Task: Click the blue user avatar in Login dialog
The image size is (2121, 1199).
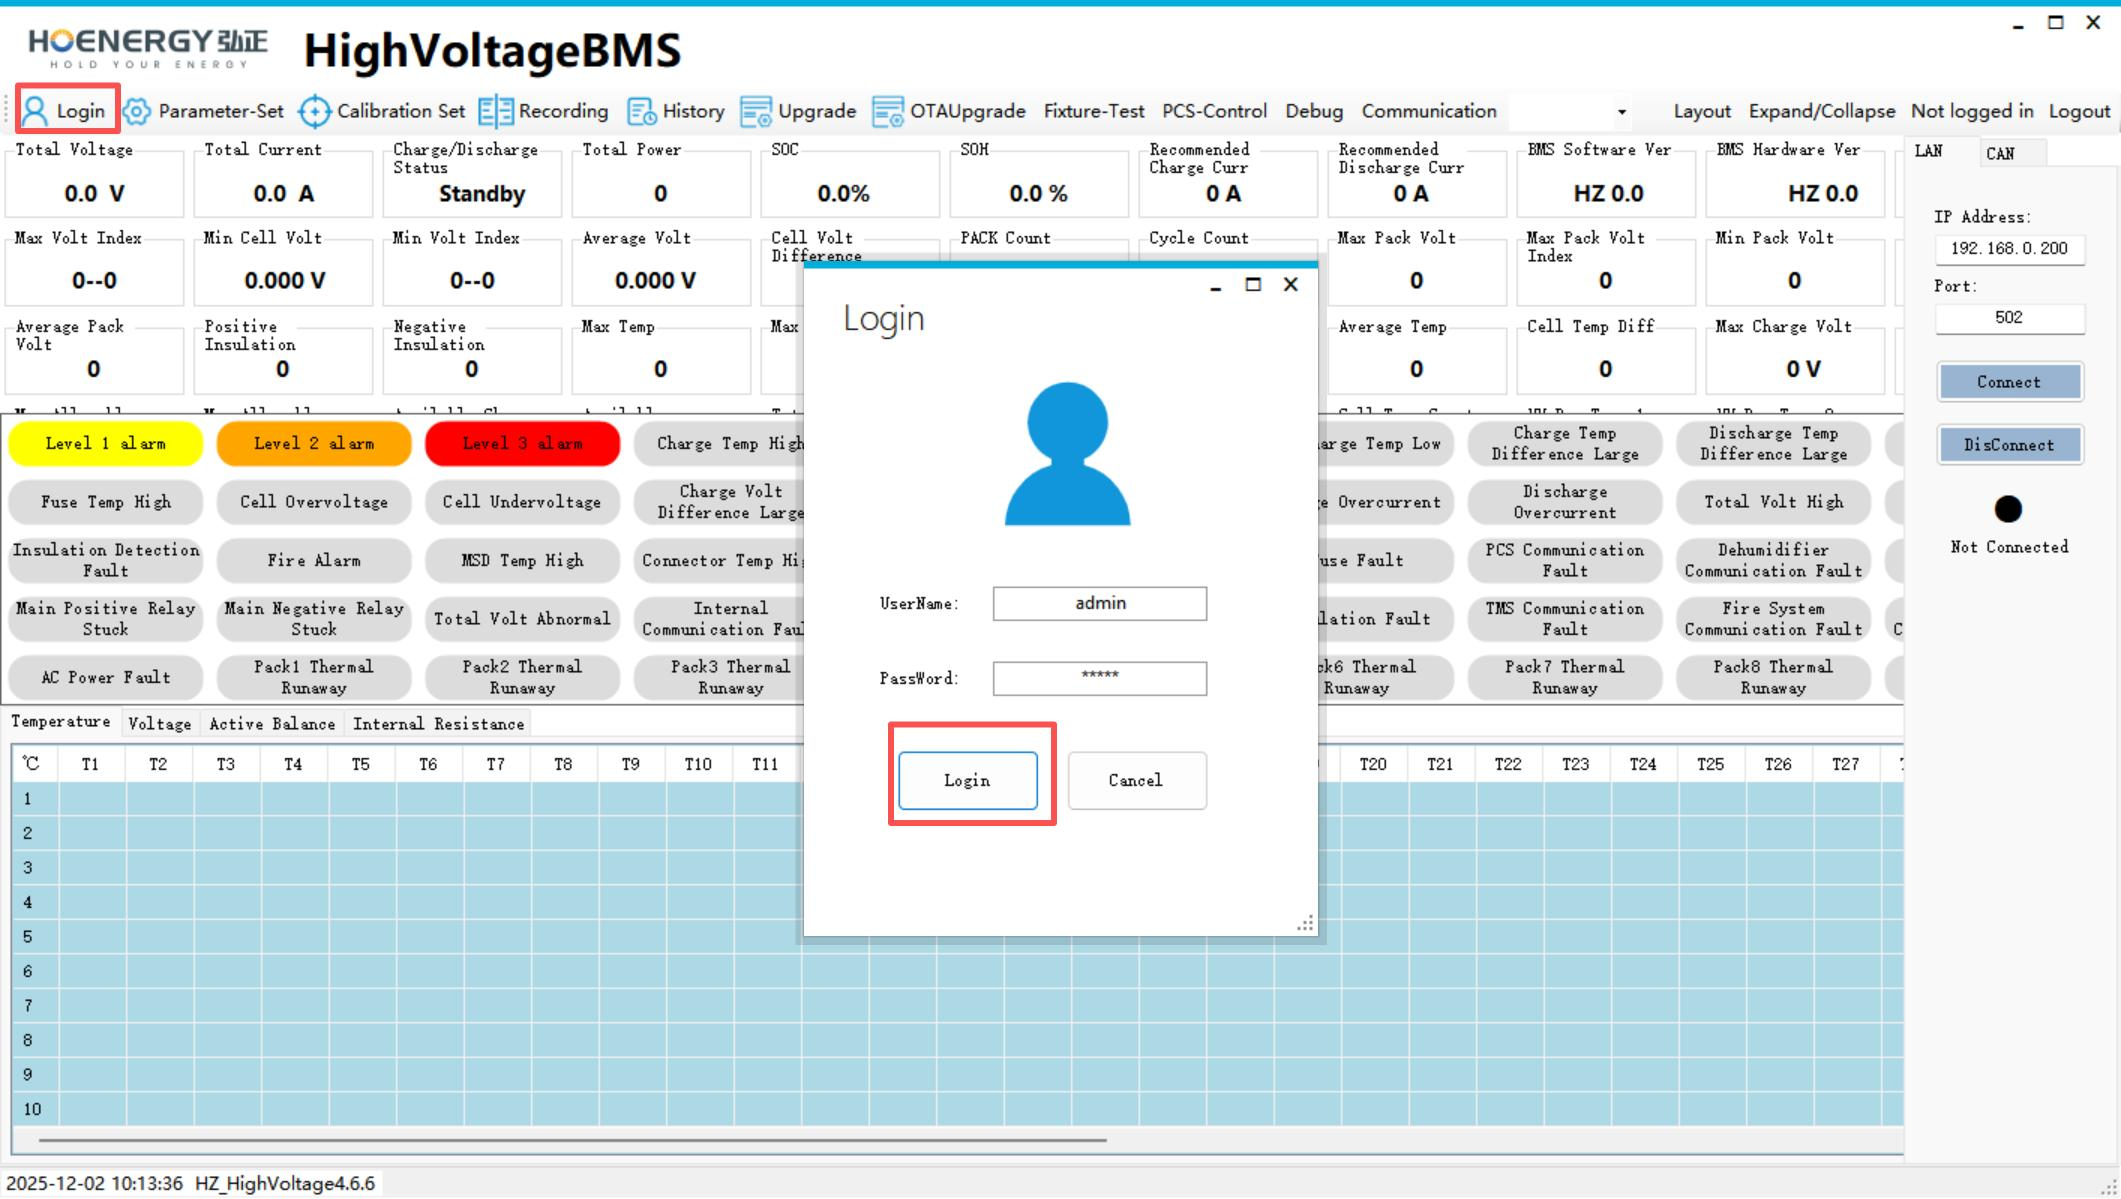Action: [1067, 454]
